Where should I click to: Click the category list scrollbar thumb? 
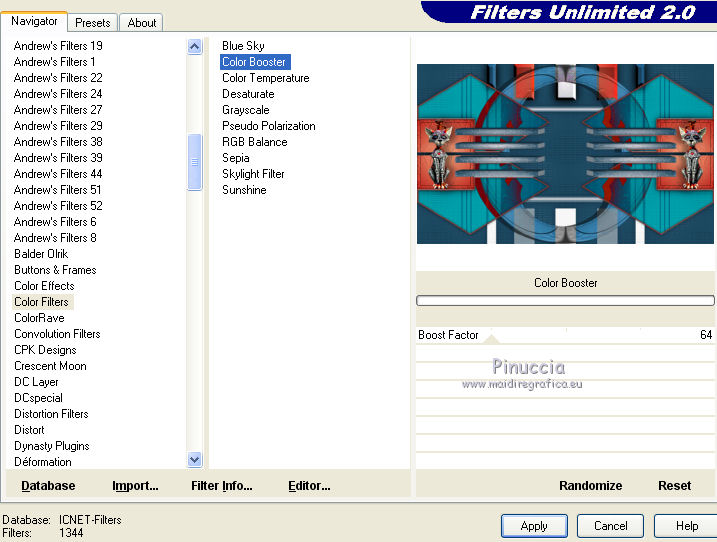(x=194, y=162)
